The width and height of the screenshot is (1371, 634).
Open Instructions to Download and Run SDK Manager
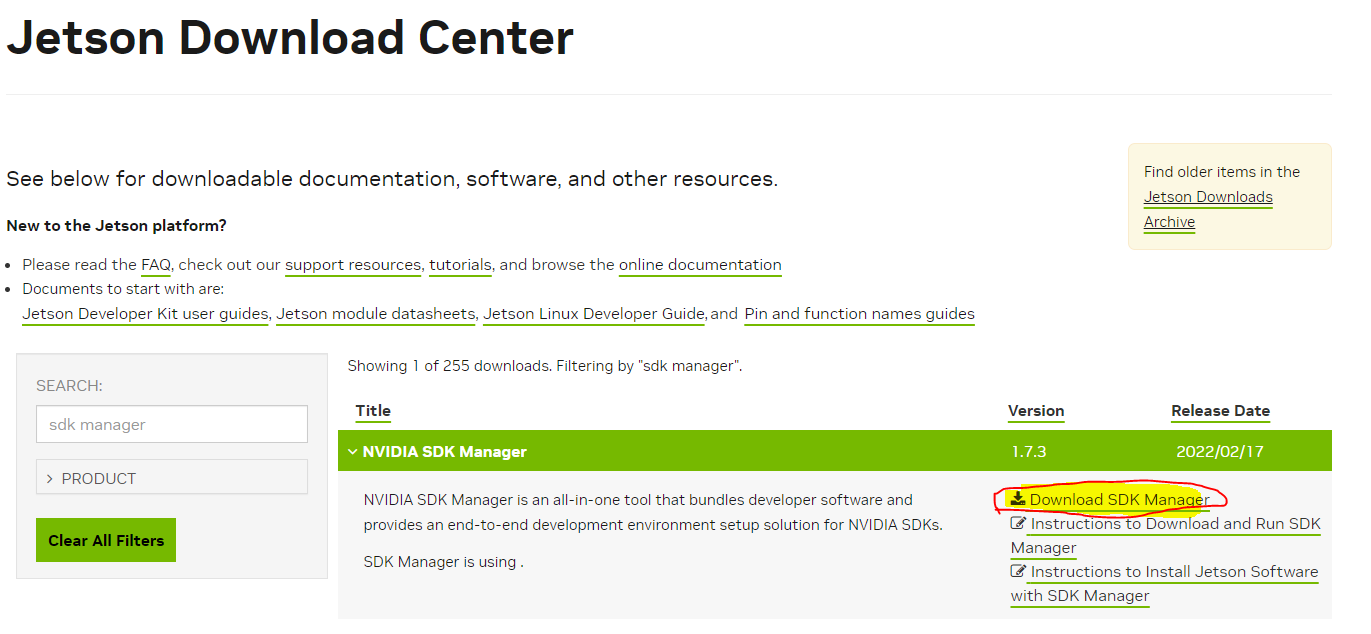tap(1165, 536)
